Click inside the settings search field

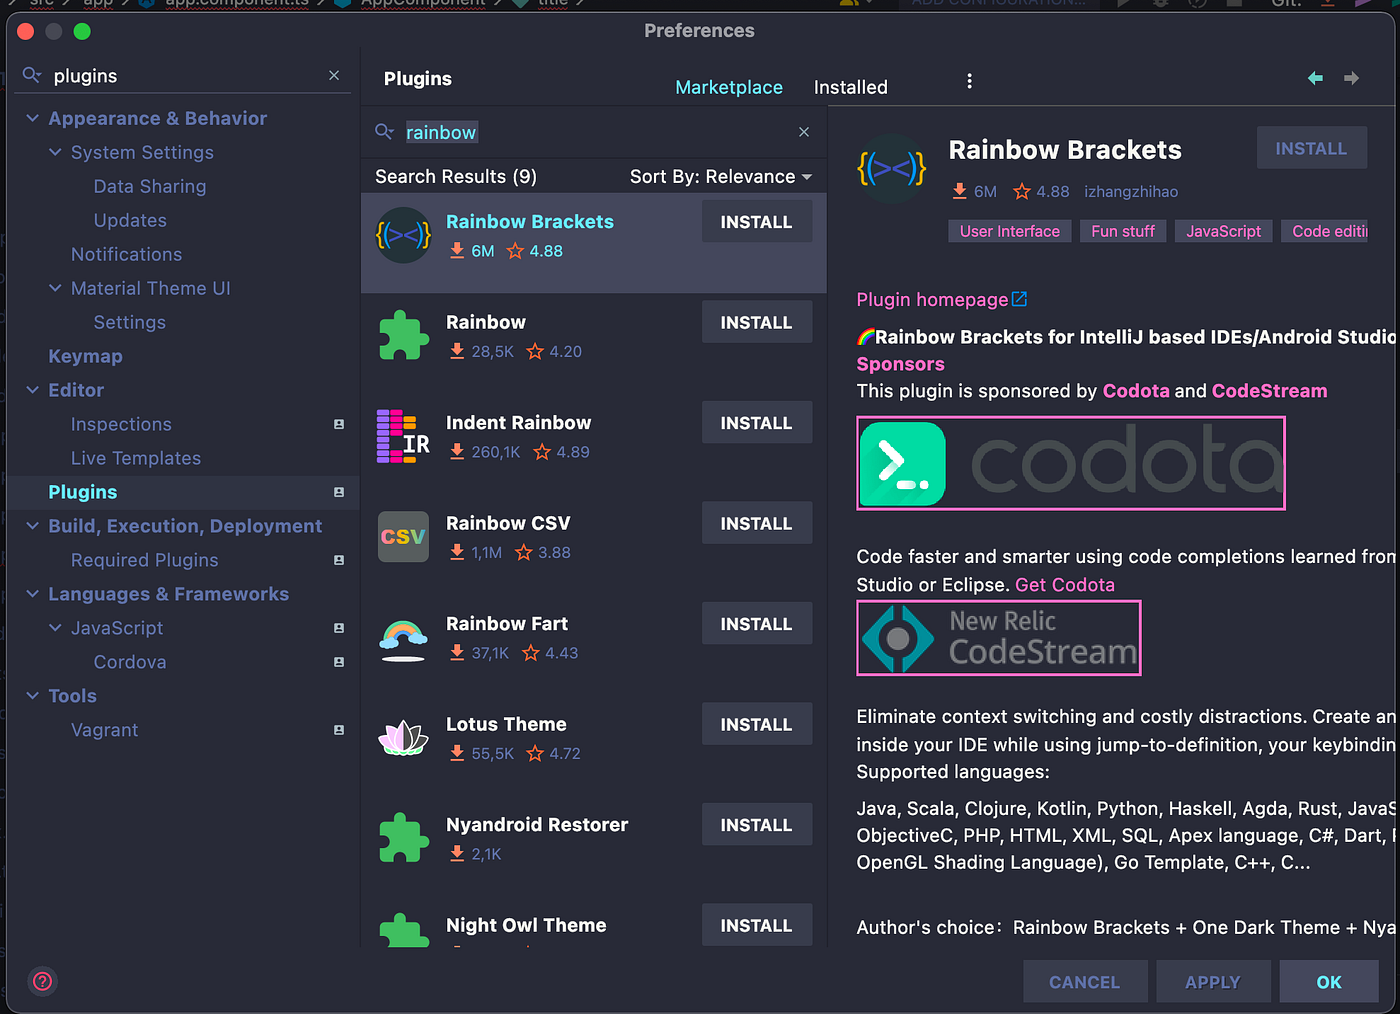pyautogui.click(x=185, y=76)
